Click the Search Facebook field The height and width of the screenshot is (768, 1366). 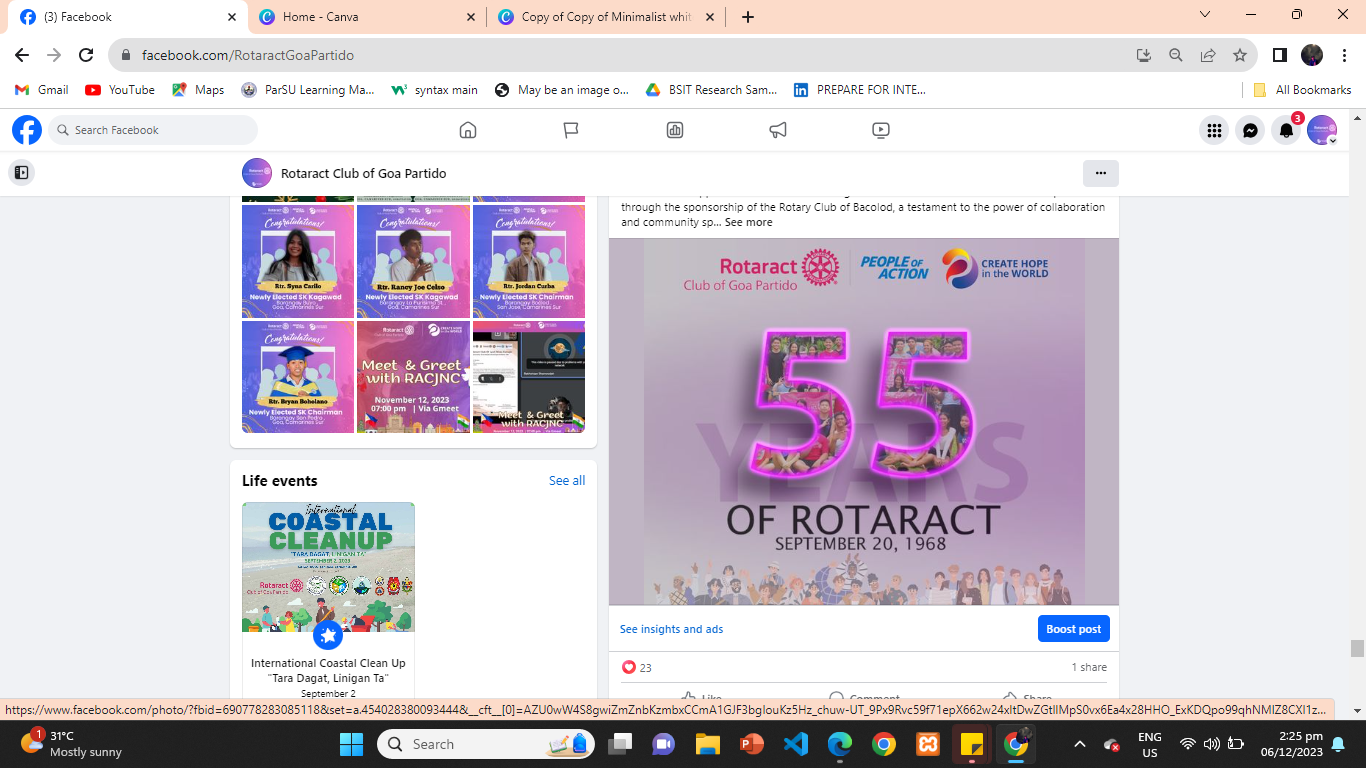(x=153, y=130)
